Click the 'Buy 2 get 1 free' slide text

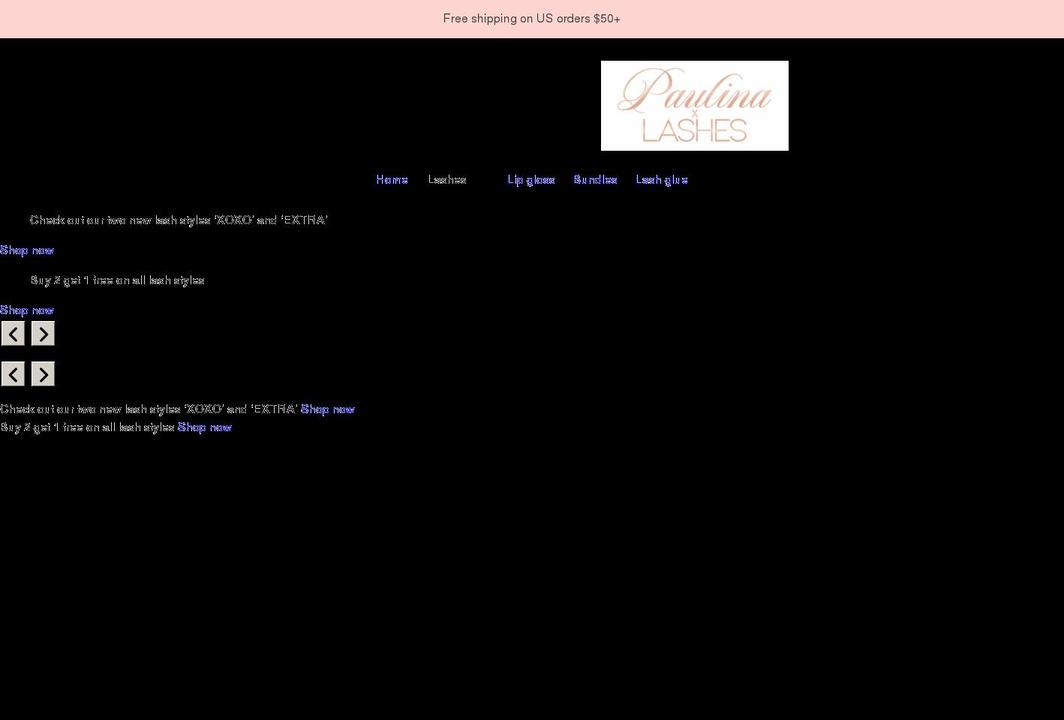click(x=117, y=280)
